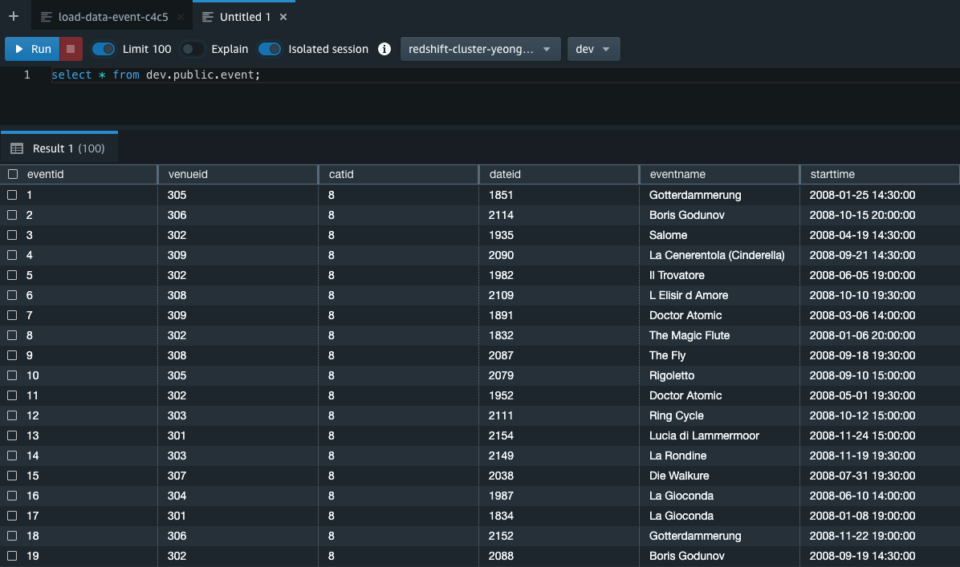Expand the dev database dropdown
Image resolution: width=960 pixels, height=567 pixels.
593,49
